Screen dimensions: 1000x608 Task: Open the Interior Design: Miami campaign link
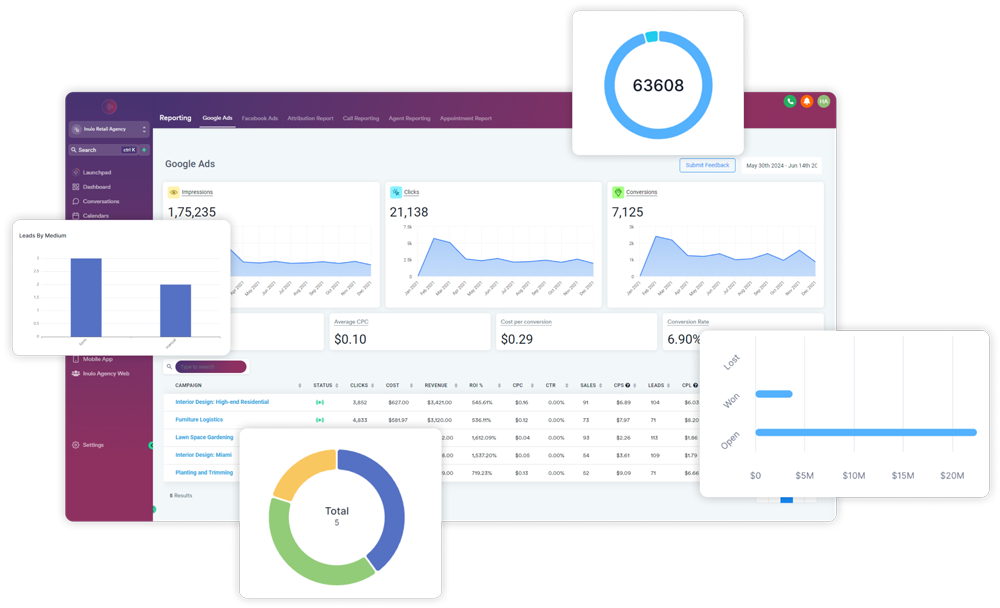204,455
